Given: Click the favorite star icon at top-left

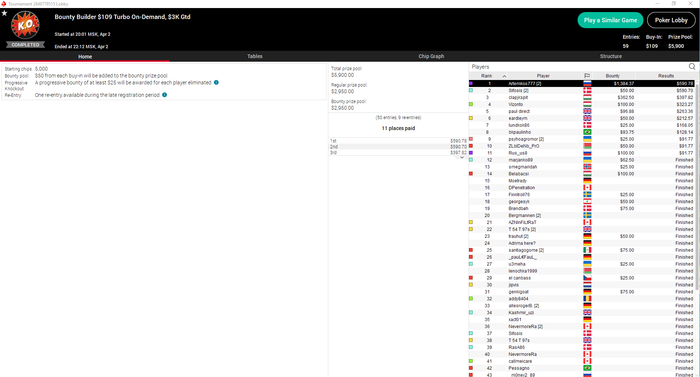Looking at the screenshot, I should (4, 13).
